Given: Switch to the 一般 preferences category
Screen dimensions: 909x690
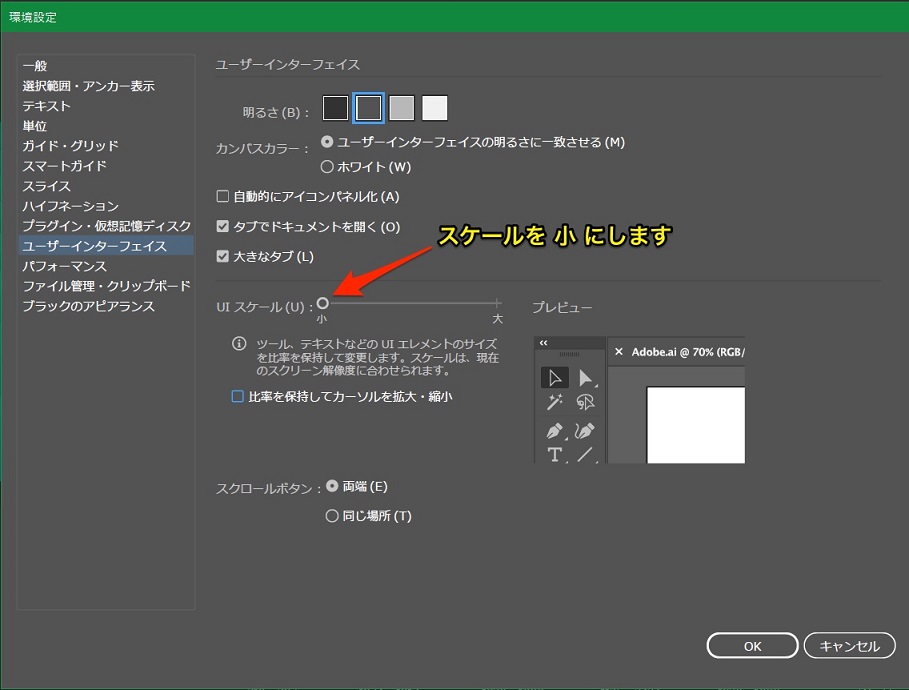Looking at the screenshot, I should (x=35, y=66).
